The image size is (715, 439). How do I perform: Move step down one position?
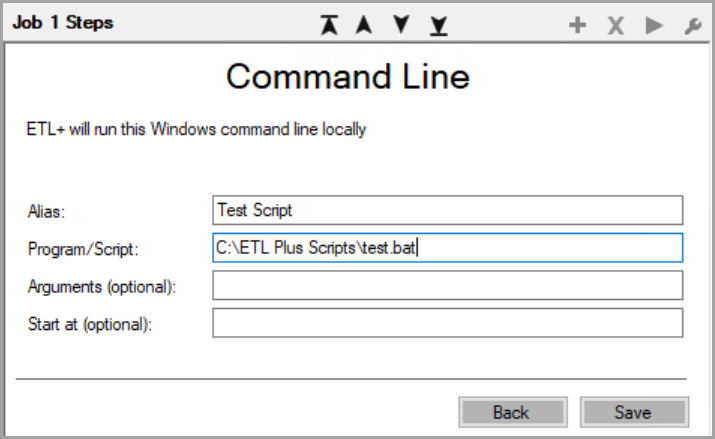pos(401,25)
